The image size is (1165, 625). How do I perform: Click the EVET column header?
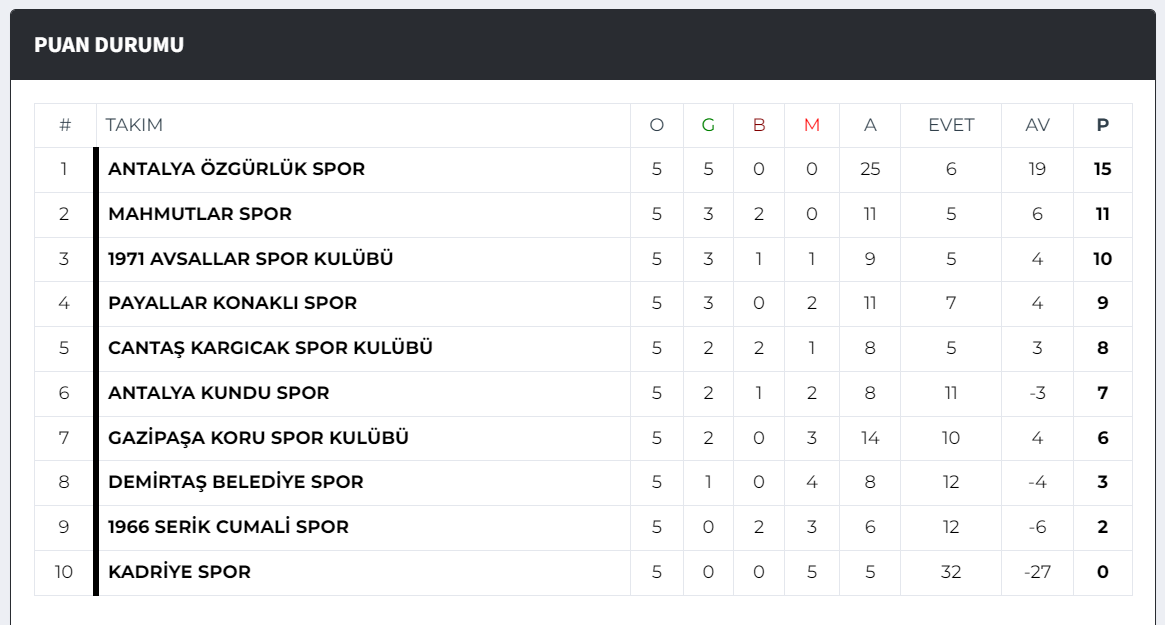click(x=950, y=125)
